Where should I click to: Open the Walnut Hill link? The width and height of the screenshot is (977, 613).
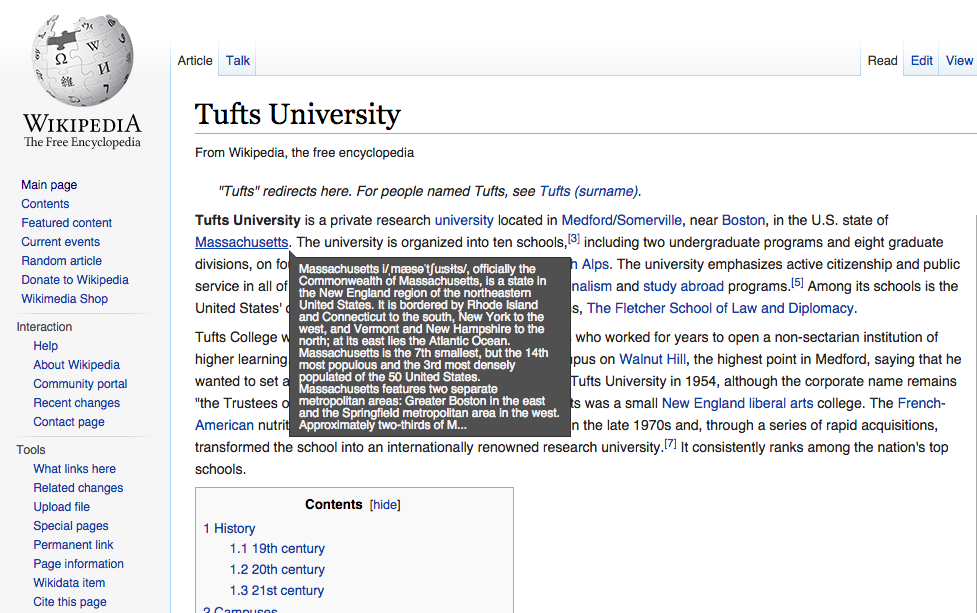[652, 359]
